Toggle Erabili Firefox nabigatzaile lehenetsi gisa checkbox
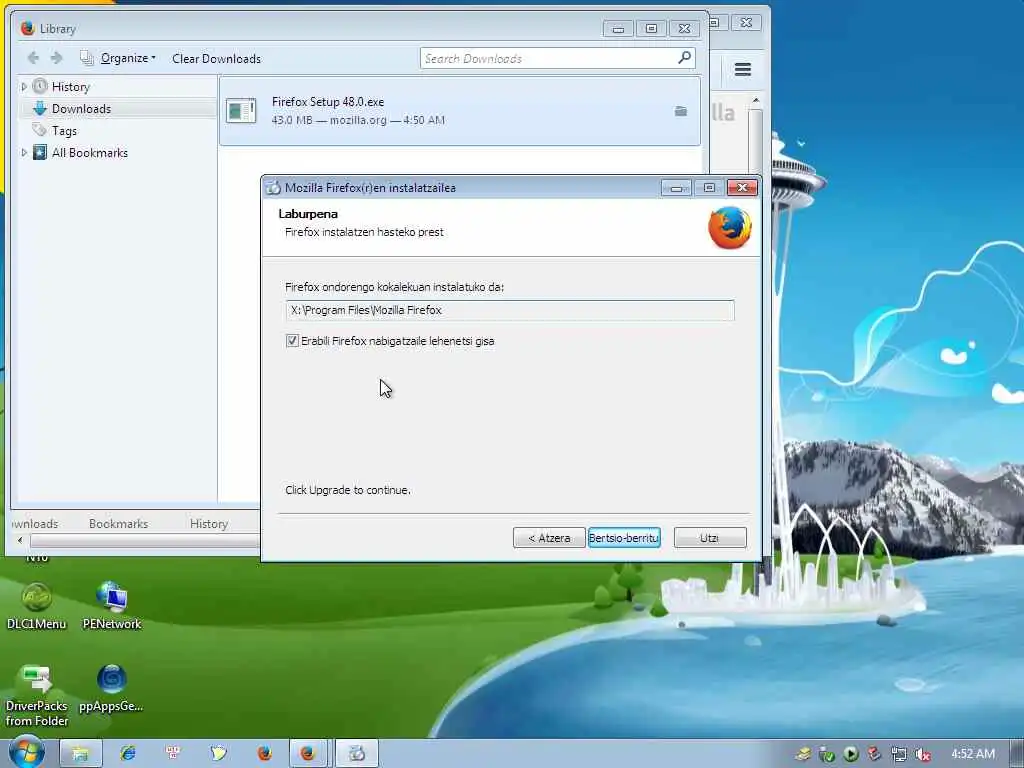1024x768 pixels. [292, 340]
